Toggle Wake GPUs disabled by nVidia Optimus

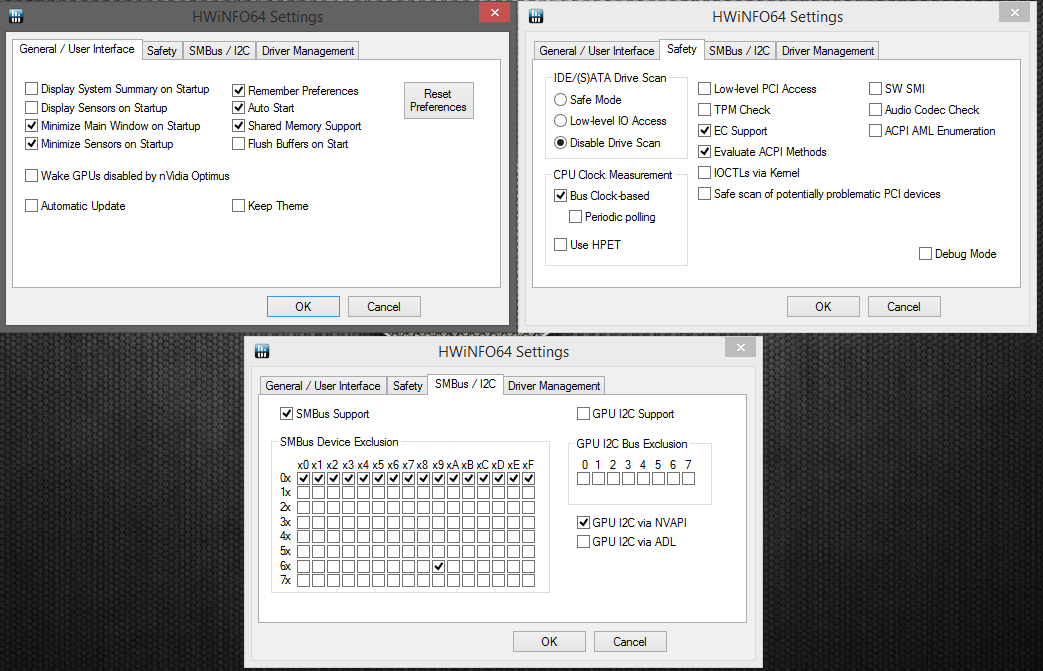[x=127, y=176]
